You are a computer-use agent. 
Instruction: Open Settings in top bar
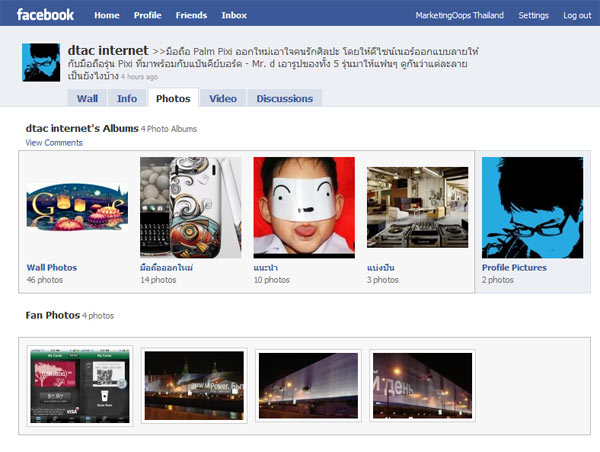tap(533, 15)
